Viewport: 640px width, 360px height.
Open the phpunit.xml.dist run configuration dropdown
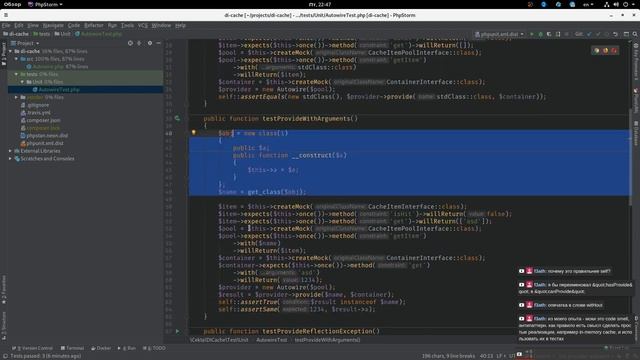click(x=499, y=34)
